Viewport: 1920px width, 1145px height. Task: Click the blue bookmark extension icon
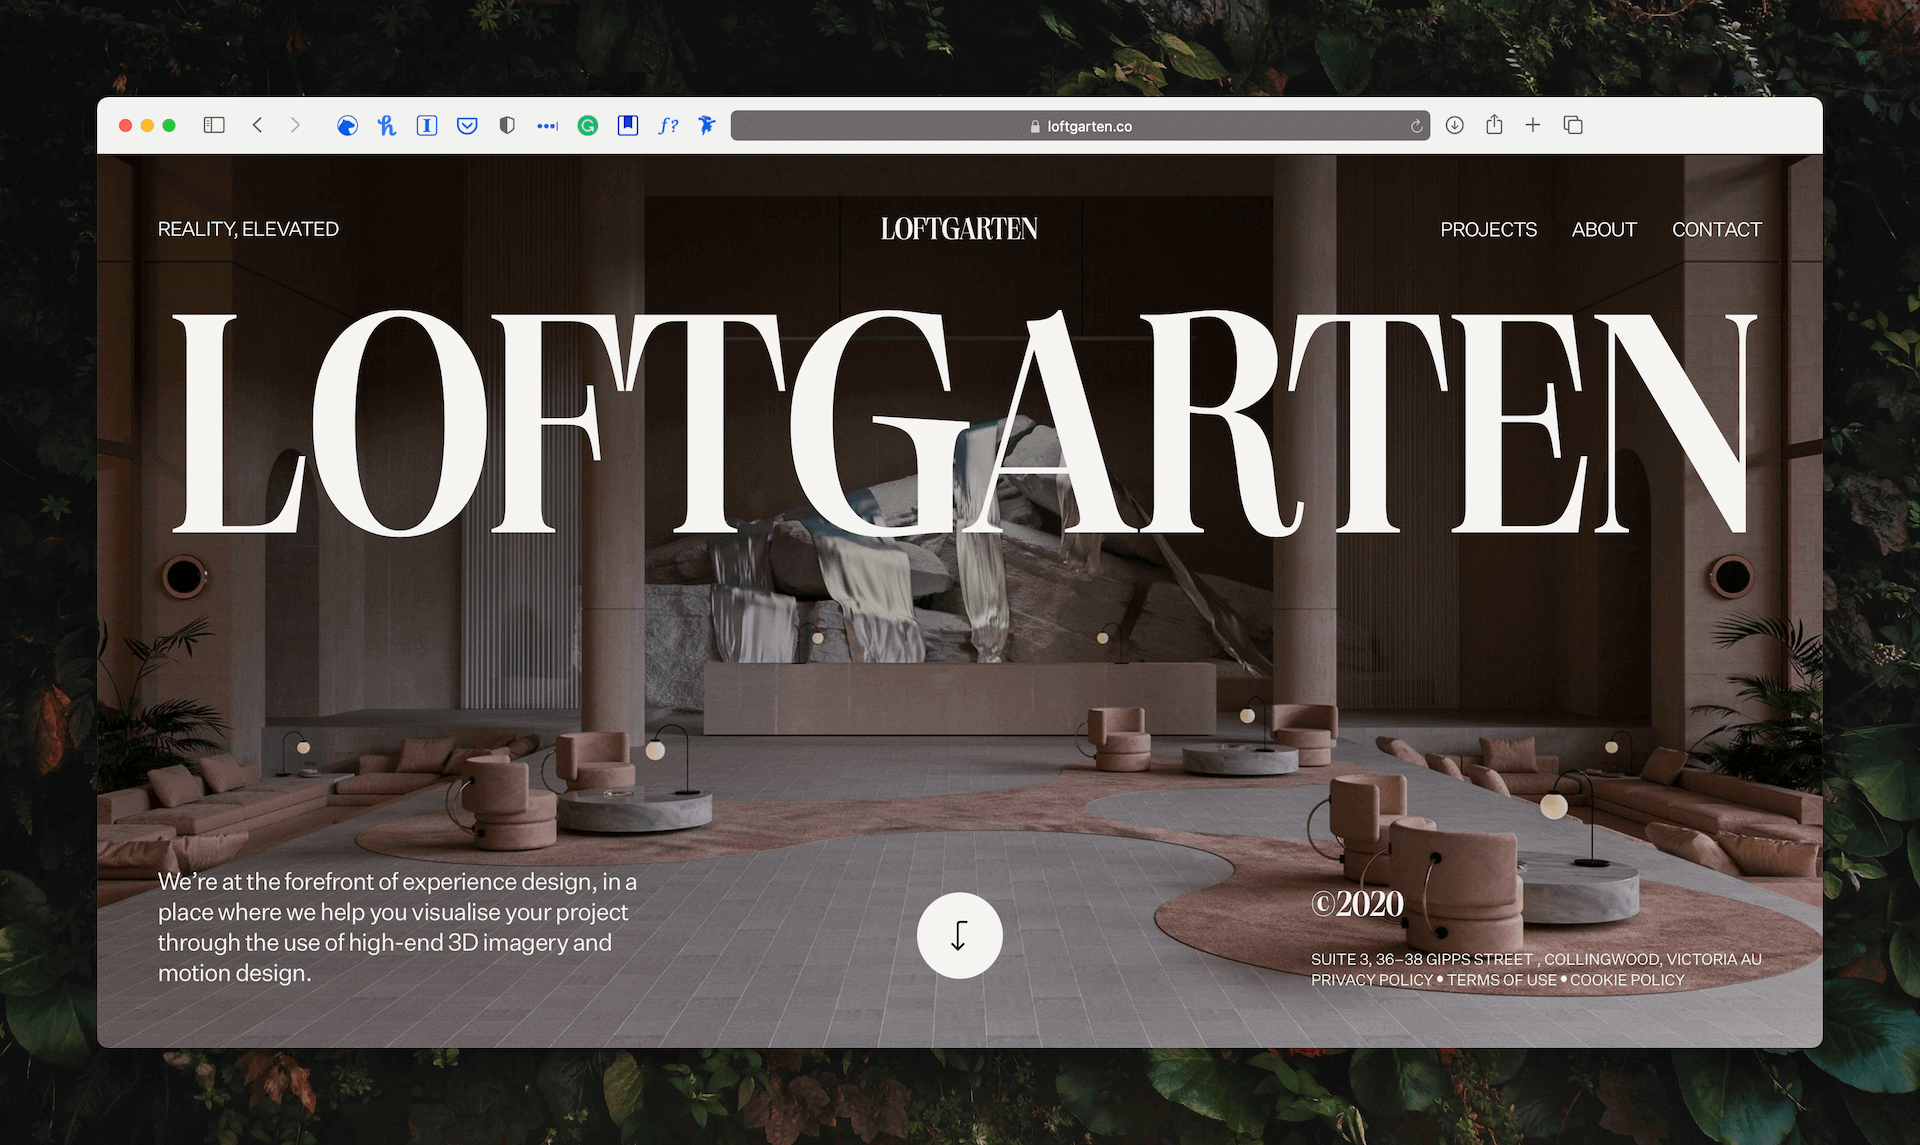[628, 125]
